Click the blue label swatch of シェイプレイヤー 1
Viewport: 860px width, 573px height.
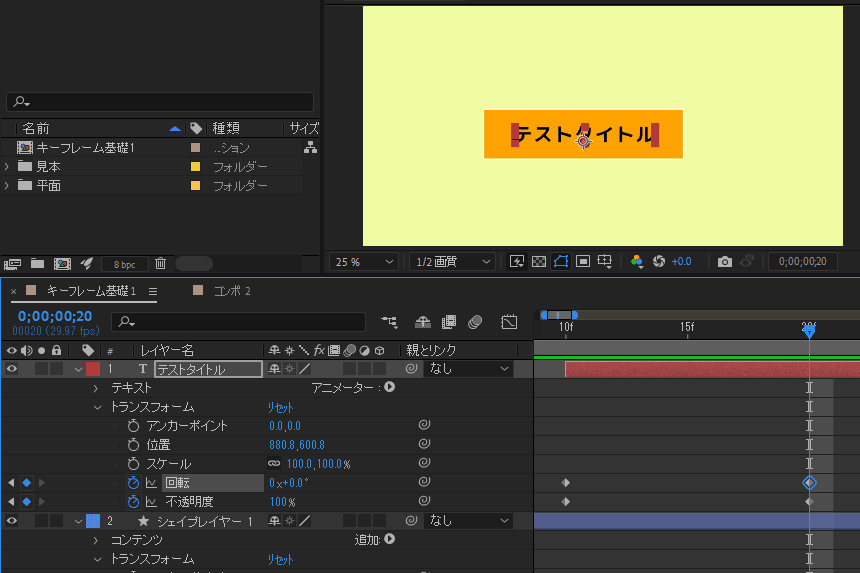(93, 521)
